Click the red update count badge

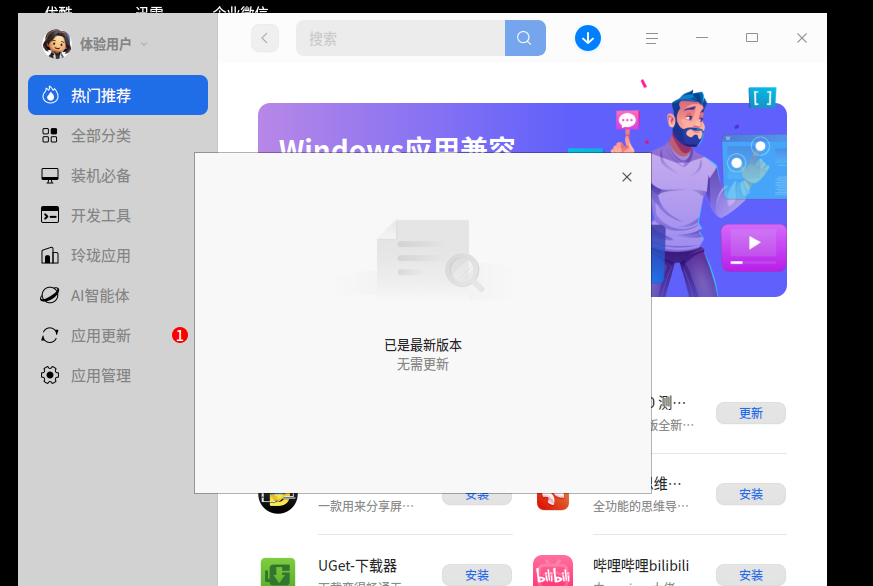(180, 335)
